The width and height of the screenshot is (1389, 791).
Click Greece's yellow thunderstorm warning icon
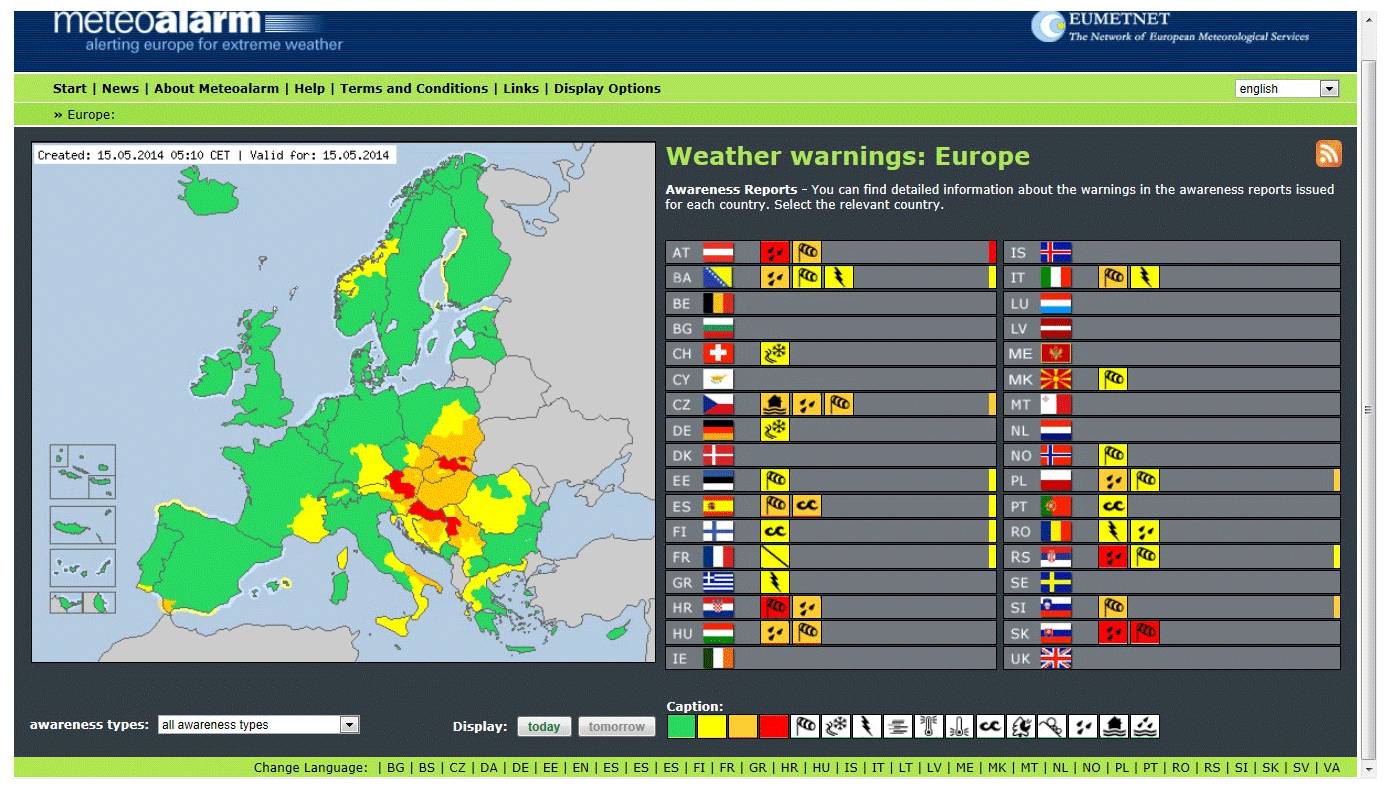pyautogui.click(x=774, y=581)
